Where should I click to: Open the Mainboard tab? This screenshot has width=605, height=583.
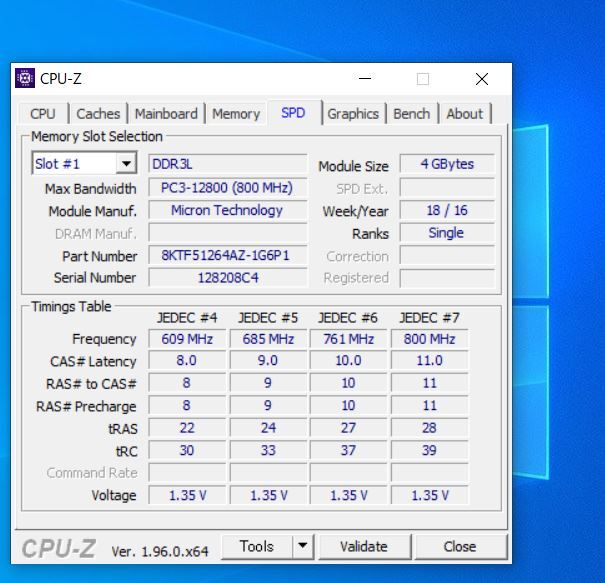(x=166, y=114)
